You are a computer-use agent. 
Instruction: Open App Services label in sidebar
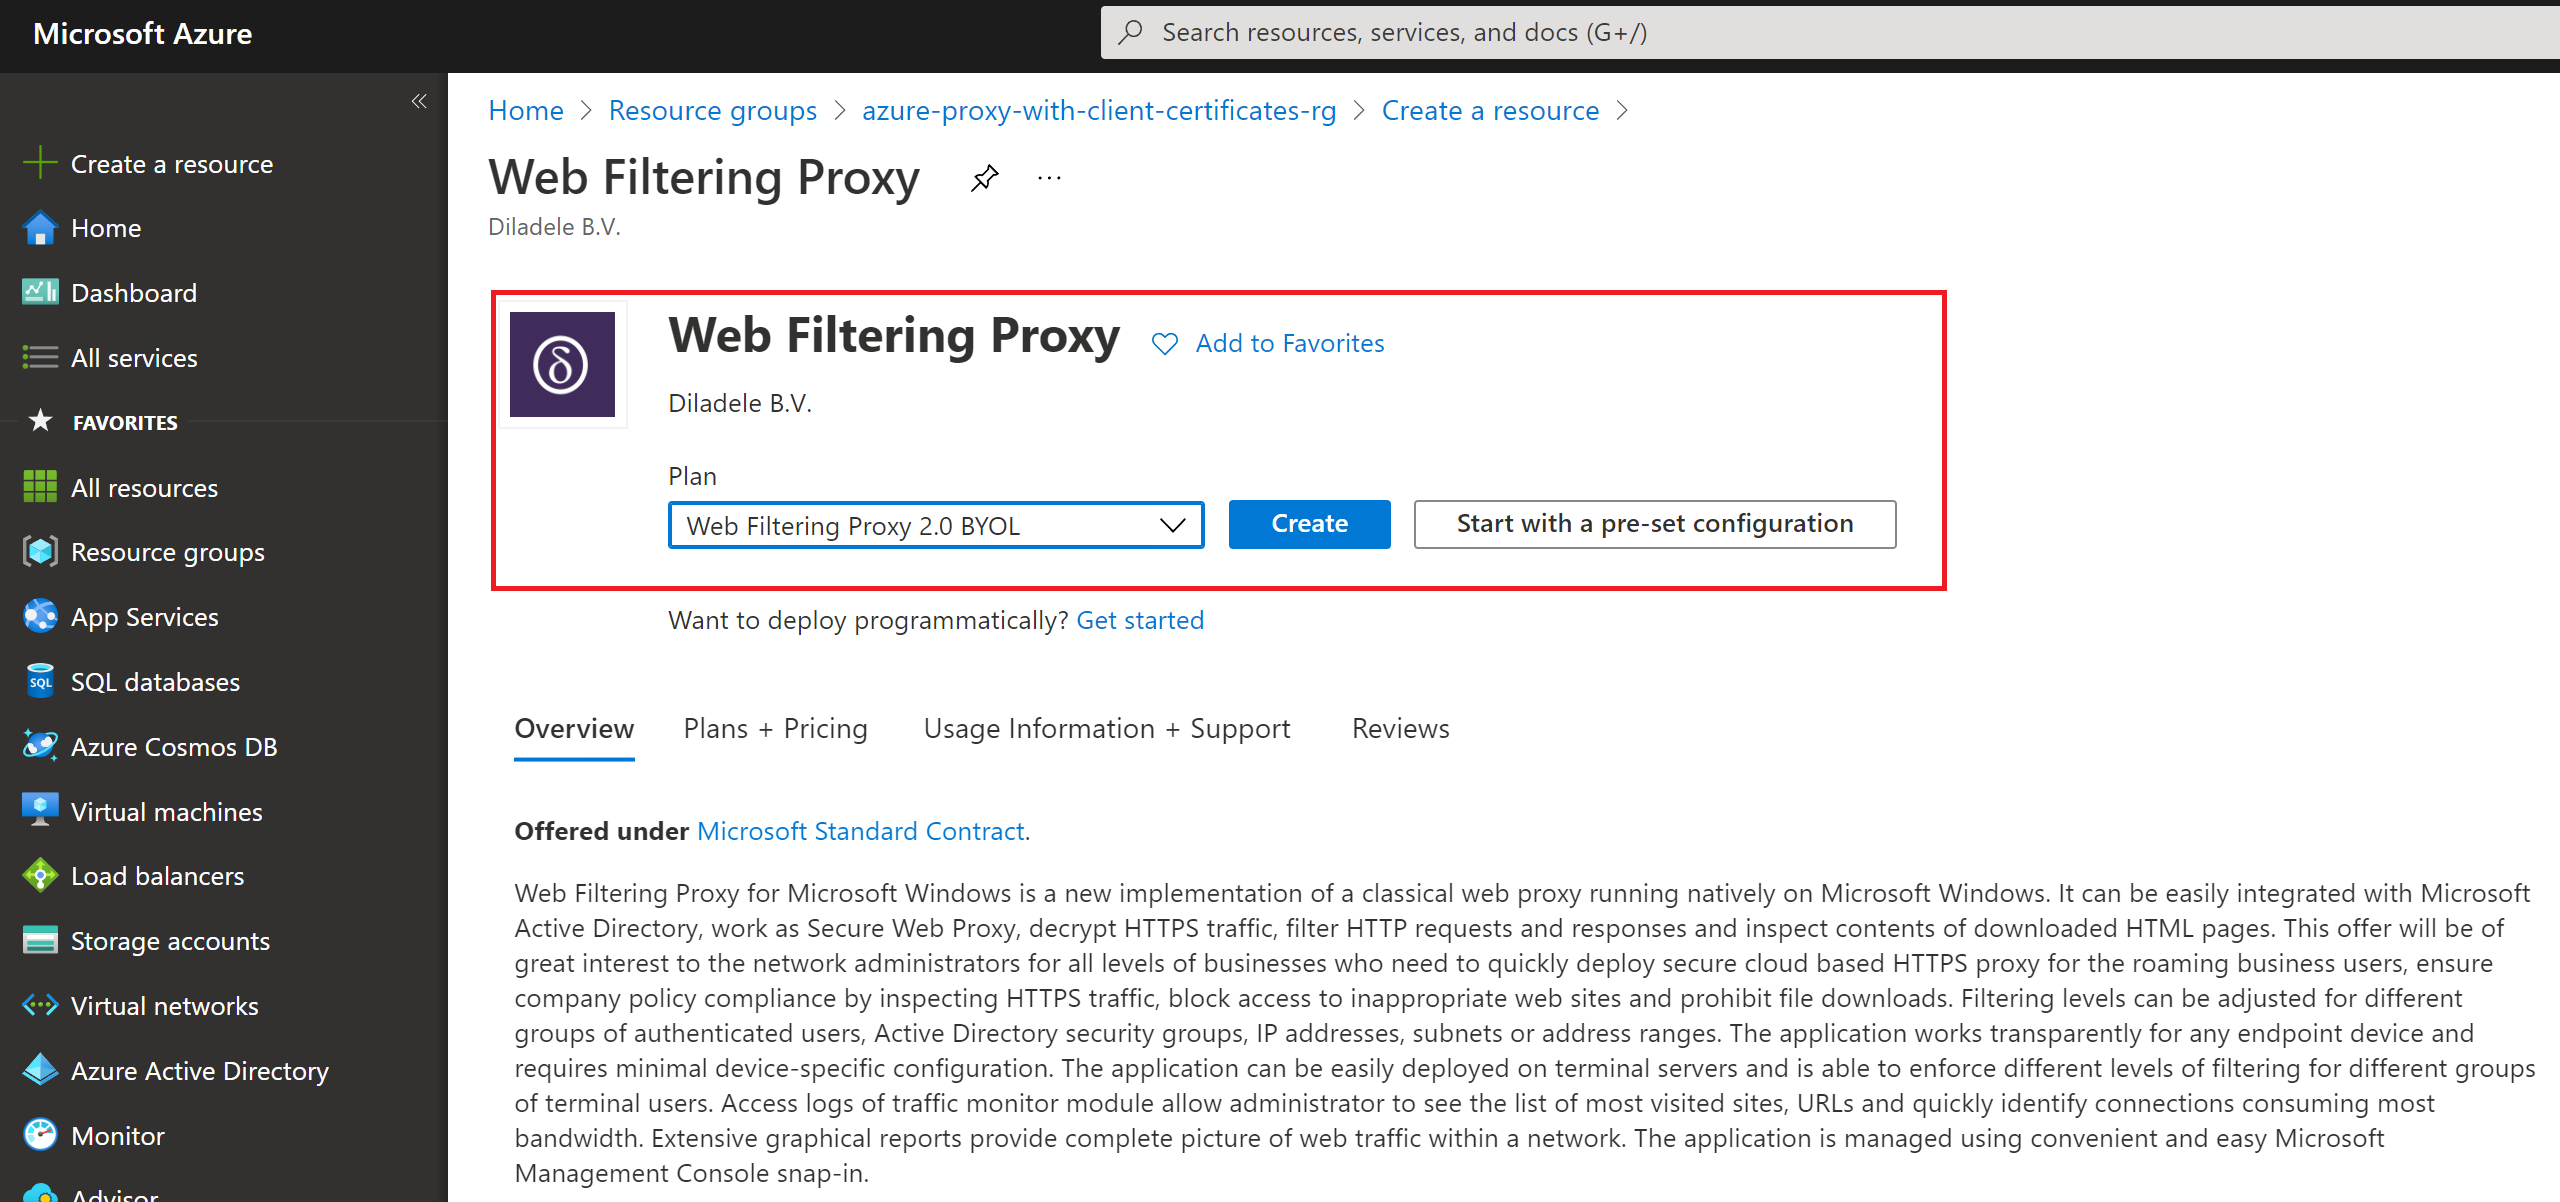144,617
